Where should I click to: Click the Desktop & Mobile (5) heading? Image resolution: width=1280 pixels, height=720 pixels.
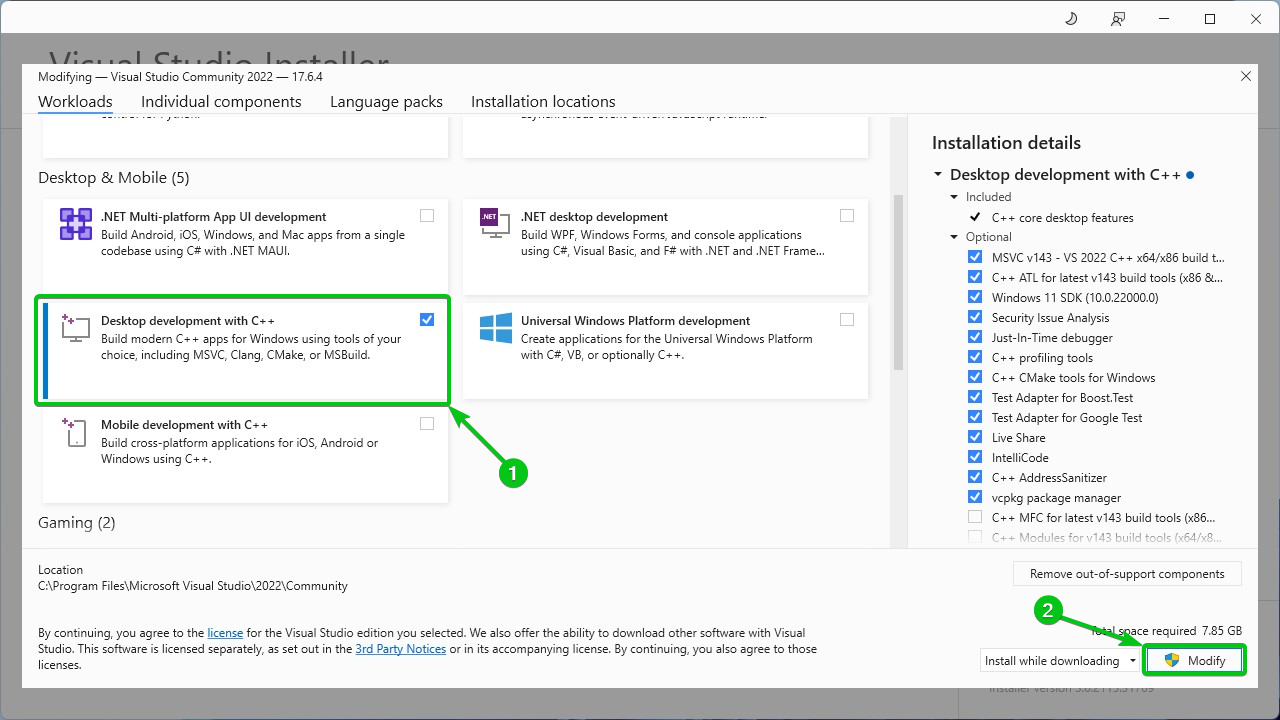point(114,178)
